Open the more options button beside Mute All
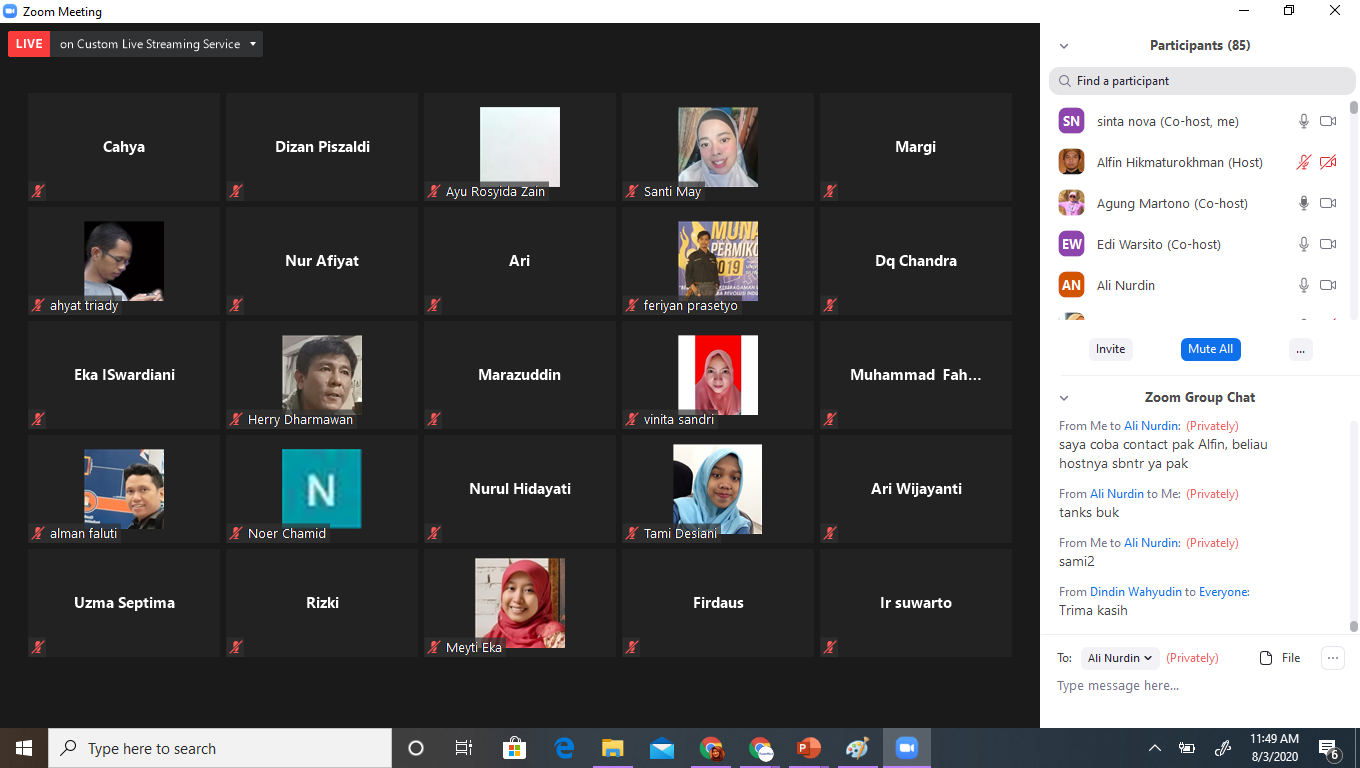This screenshot has width=1360, height=768. pyautogui.click(x=1300, y=349)
